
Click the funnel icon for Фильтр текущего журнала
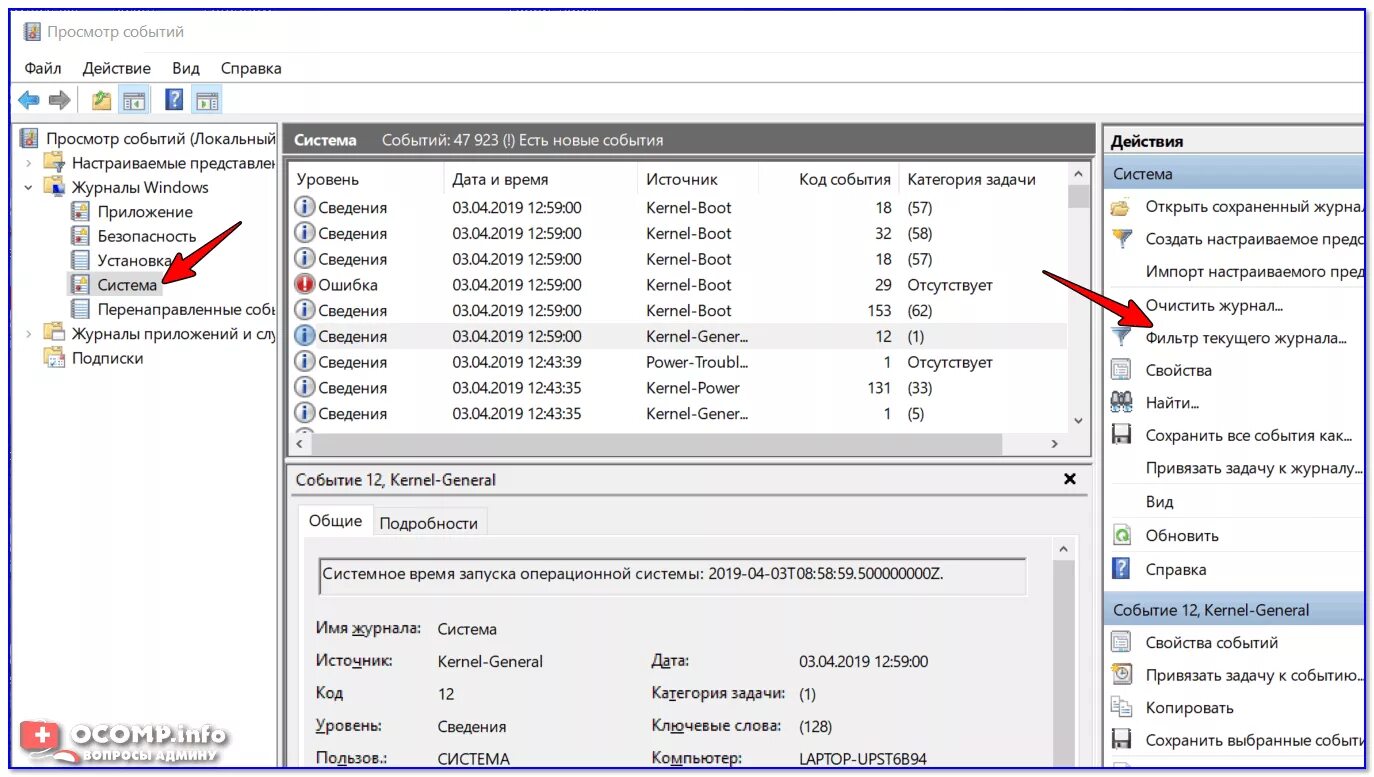click(1122, 338)
